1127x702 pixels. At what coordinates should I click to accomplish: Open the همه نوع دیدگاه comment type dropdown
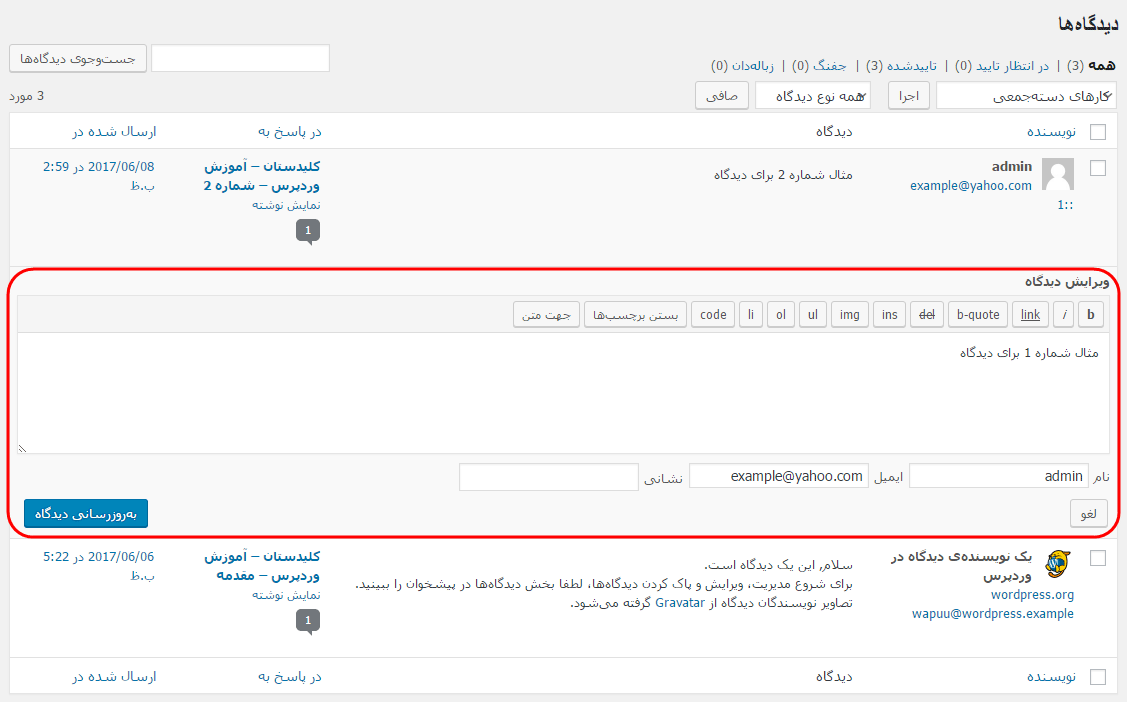point(812,96)
